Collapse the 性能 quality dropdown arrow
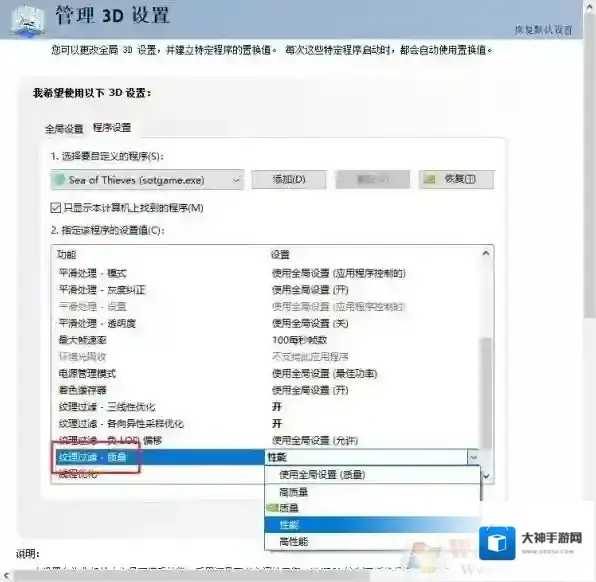The width and height of the screenshot is (596, 582). tap(473, 457)
